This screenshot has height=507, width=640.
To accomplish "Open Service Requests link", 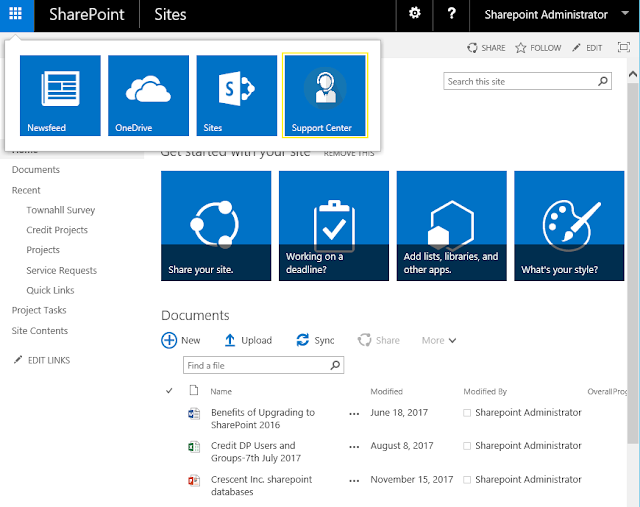I will click(x=62, y=270).
